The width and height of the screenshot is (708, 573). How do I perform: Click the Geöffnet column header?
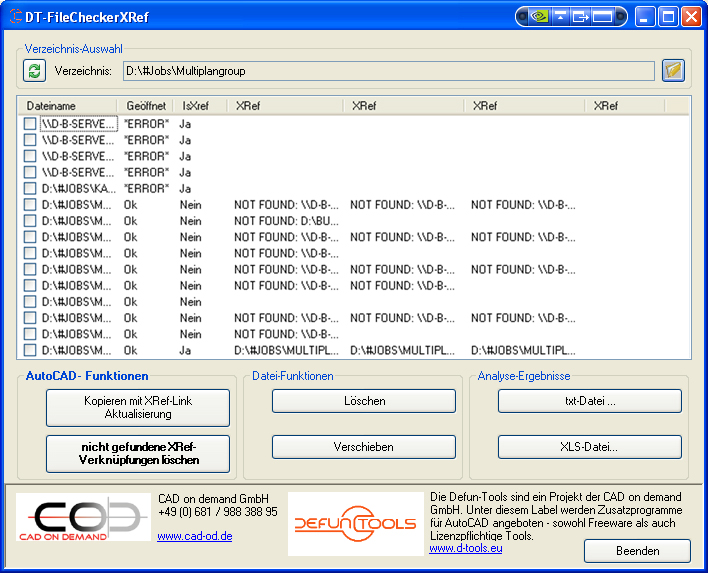(x=145, y=106)
